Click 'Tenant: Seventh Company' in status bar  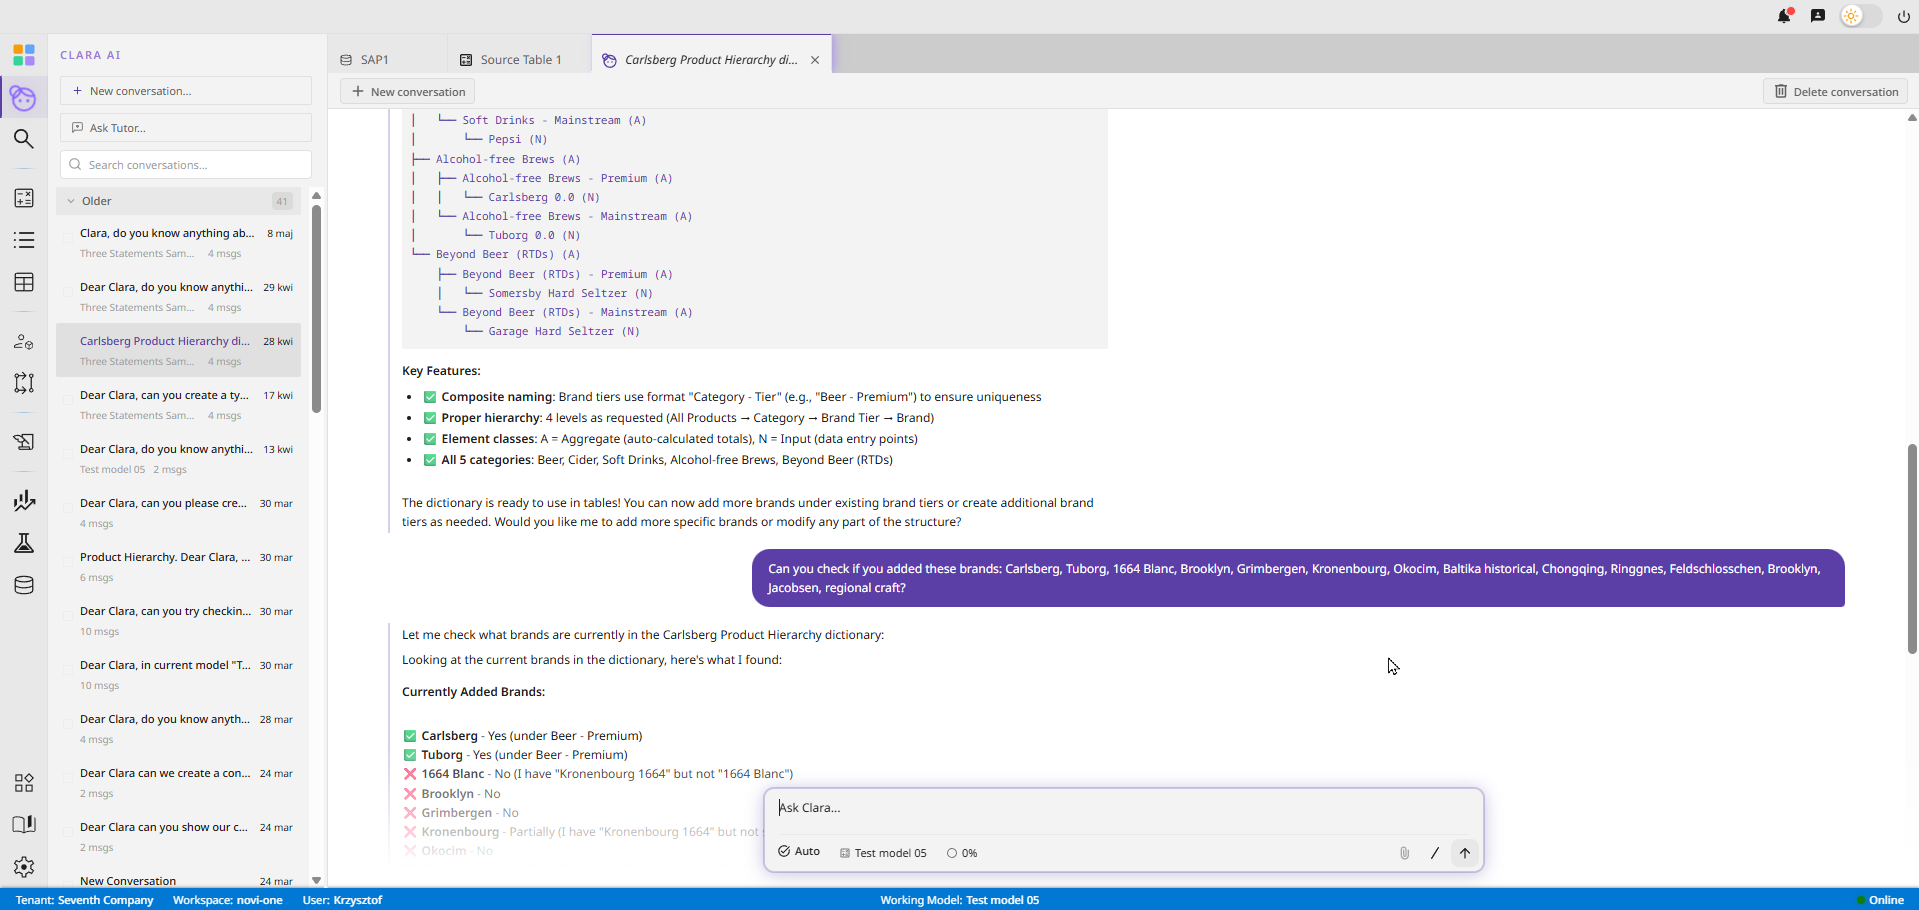click(85, 900)
